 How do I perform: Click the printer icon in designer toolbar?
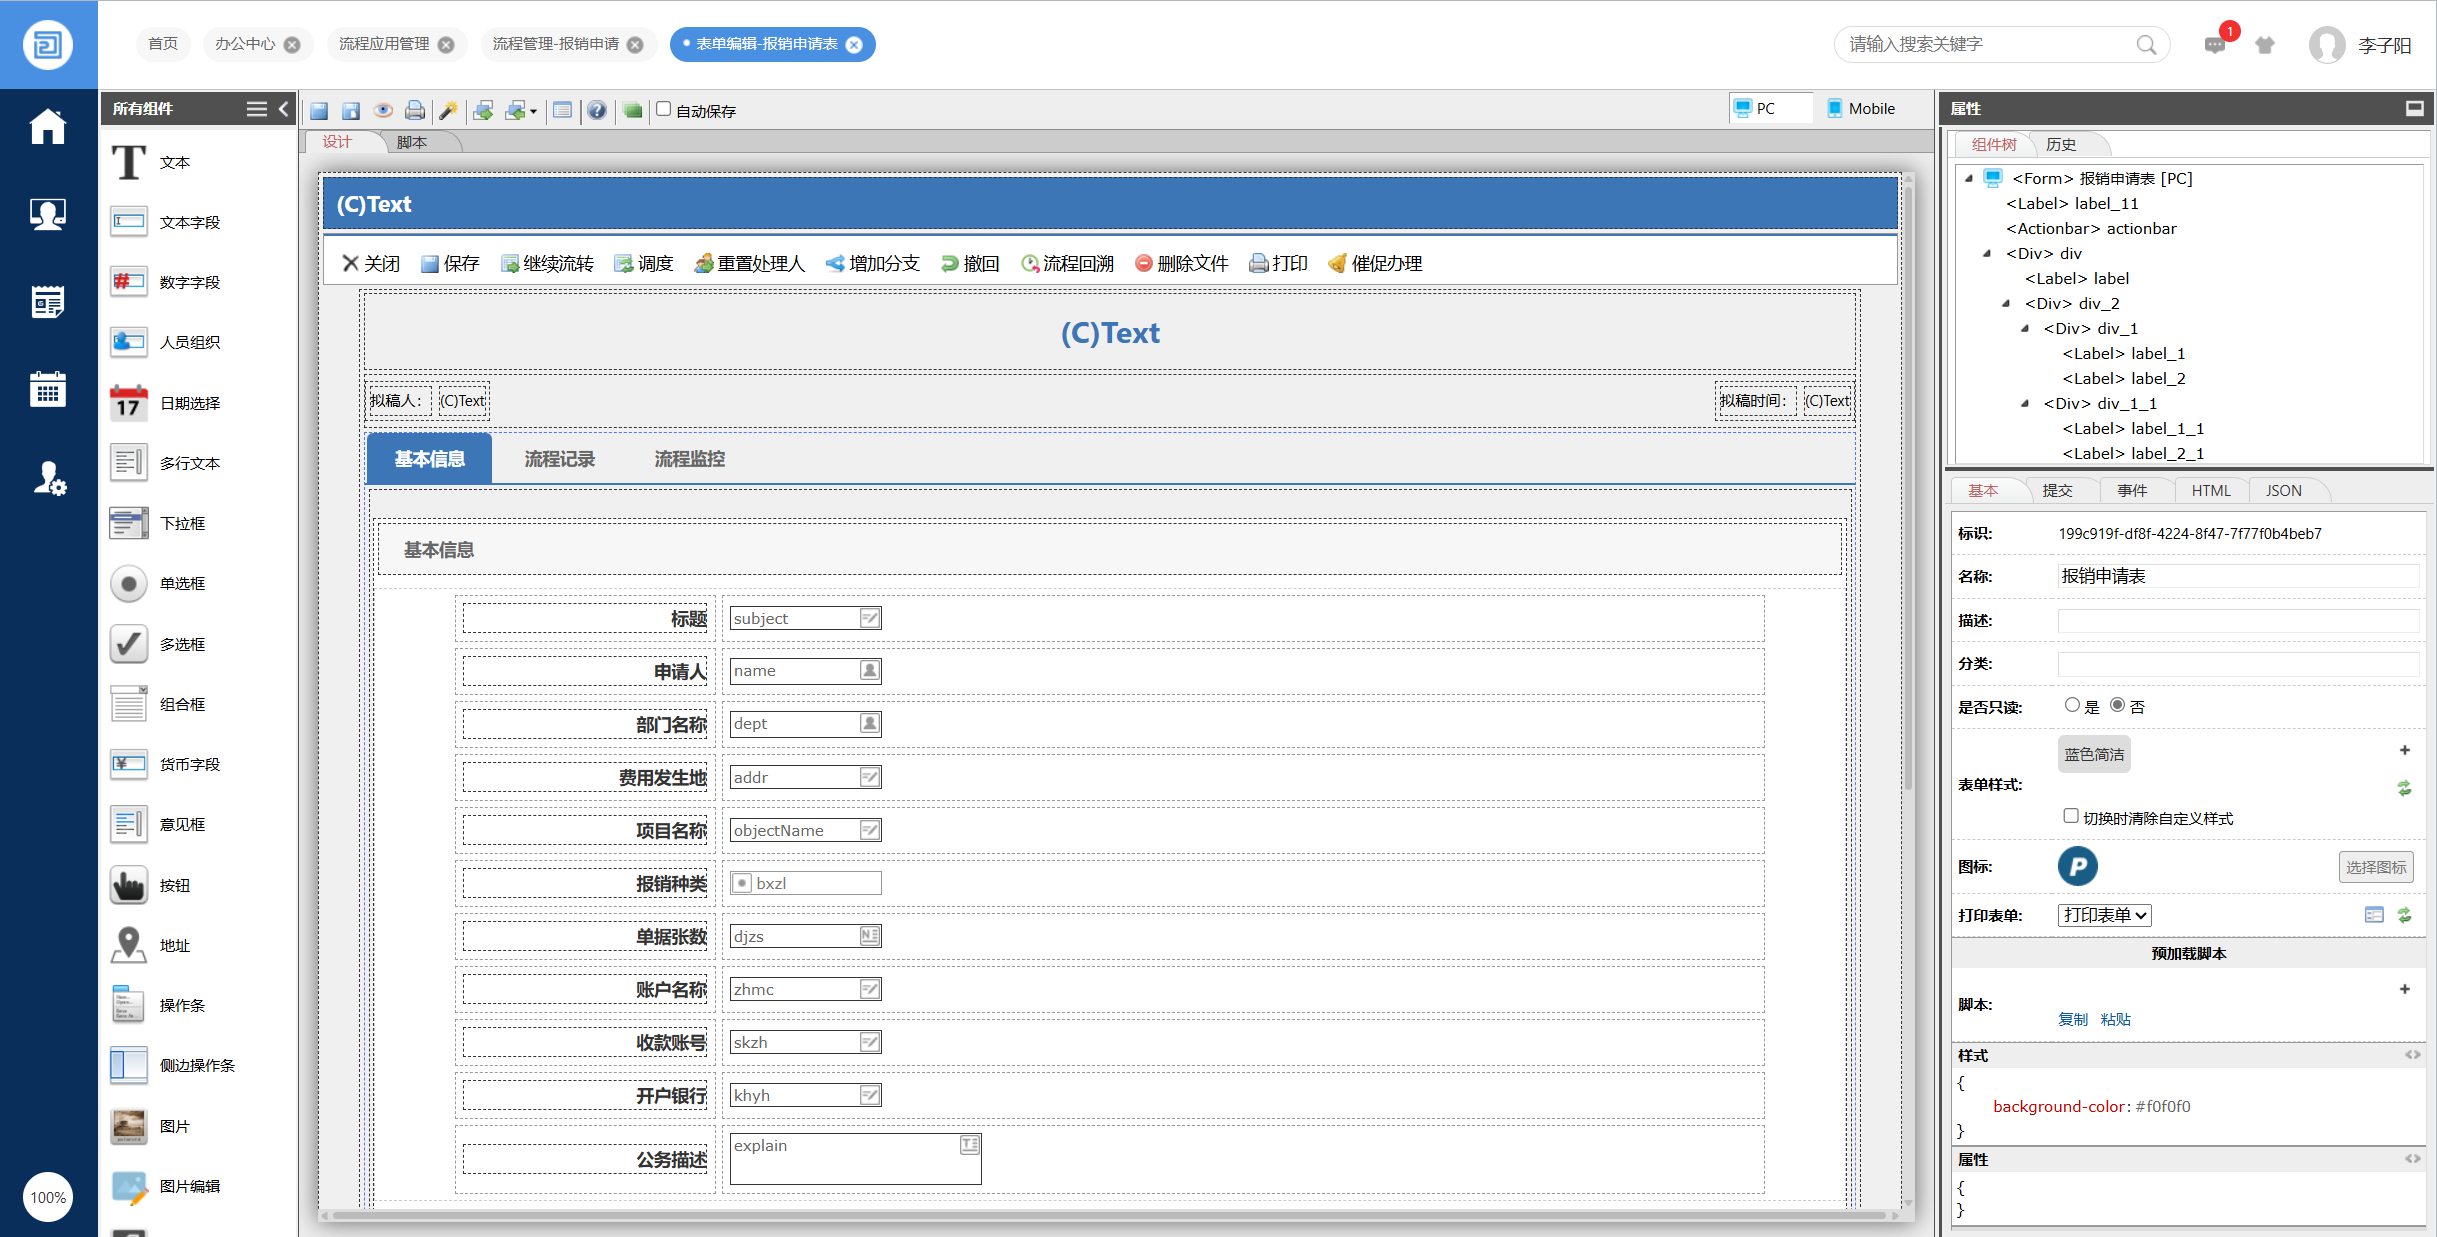(x=414, y=110)
